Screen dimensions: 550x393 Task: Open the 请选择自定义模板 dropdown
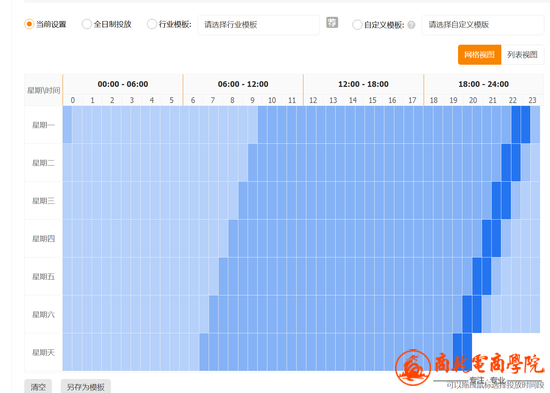point(483,25)
